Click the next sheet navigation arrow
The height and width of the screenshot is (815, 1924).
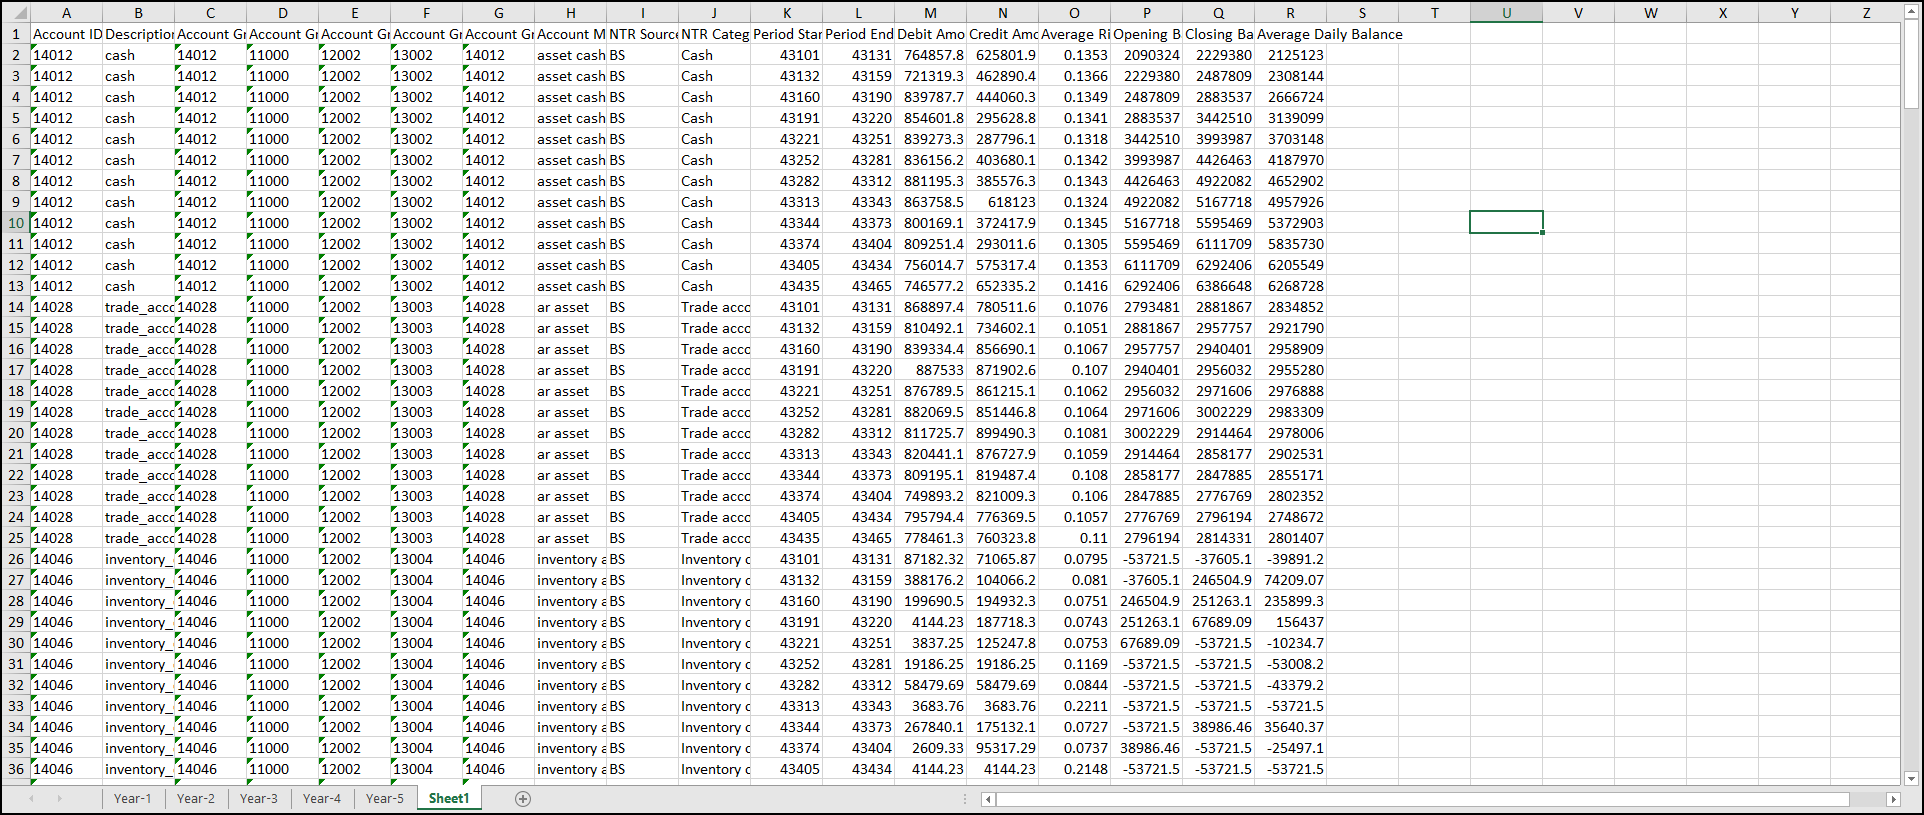pos(60,798)
